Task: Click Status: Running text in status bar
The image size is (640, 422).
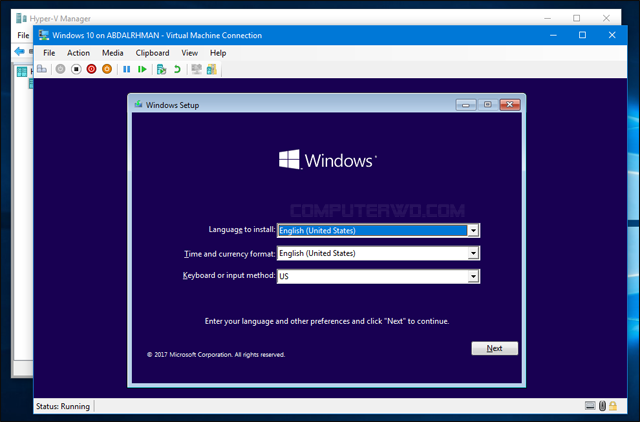Action: 63,406
